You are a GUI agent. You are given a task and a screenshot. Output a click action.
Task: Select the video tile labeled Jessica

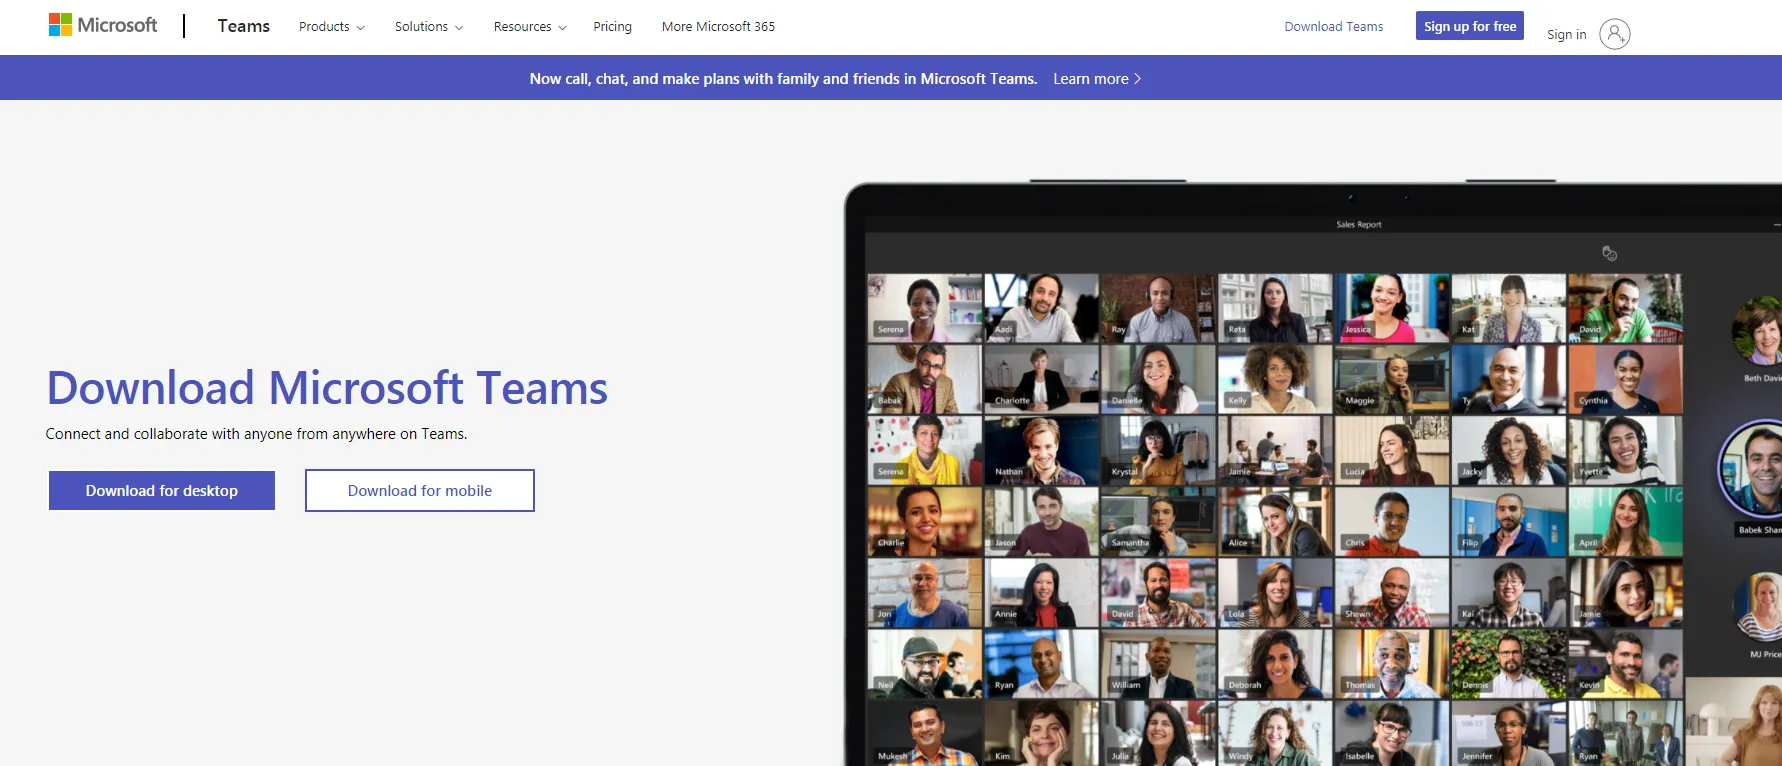point(1392,308)
